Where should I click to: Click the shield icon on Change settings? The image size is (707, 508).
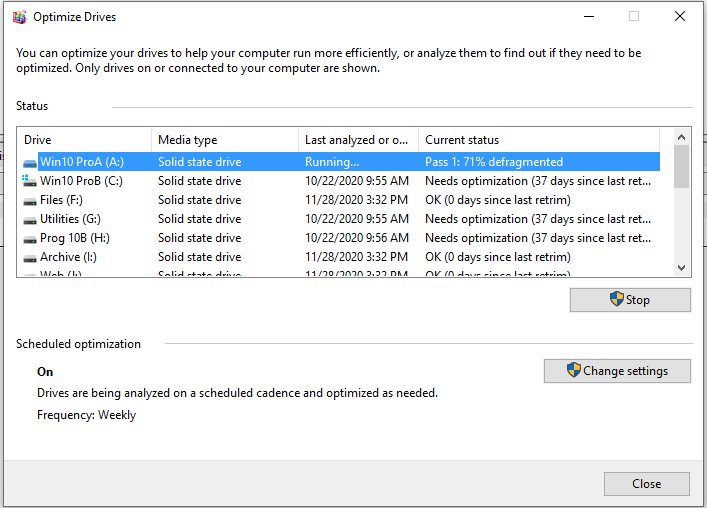[x=574, y=371]
